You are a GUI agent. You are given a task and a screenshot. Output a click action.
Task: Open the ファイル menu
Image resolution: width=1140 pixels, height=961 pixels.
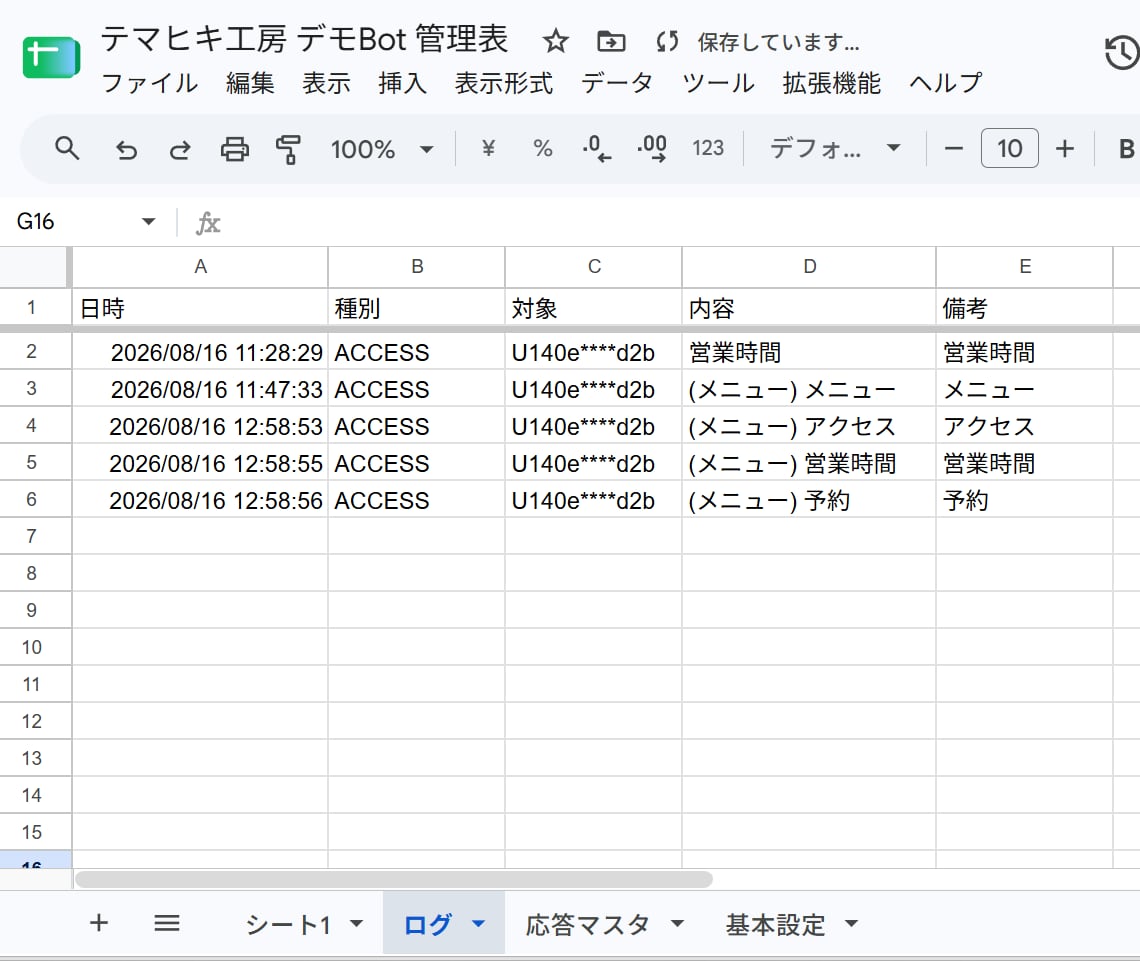click(x=149, y=83)
